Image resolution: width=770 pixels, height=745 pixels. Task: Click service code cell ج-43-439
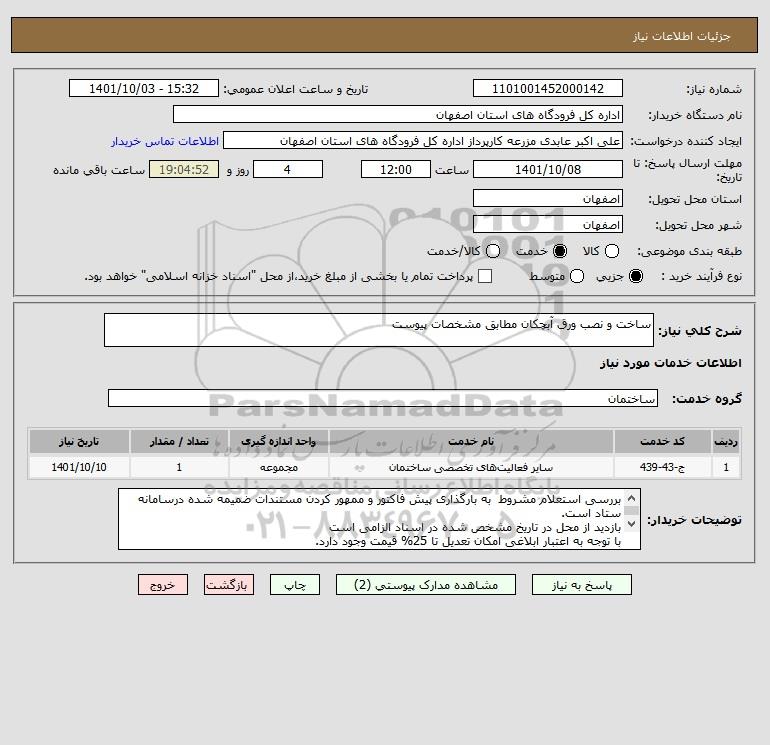[662, 467]
